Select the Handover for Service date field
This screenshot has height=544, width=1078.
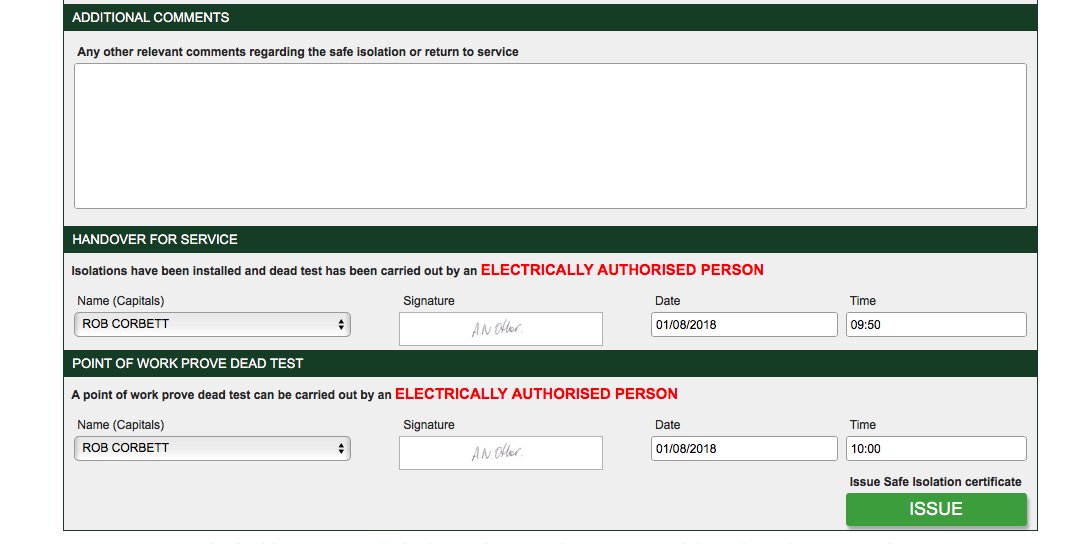point(744,325)
